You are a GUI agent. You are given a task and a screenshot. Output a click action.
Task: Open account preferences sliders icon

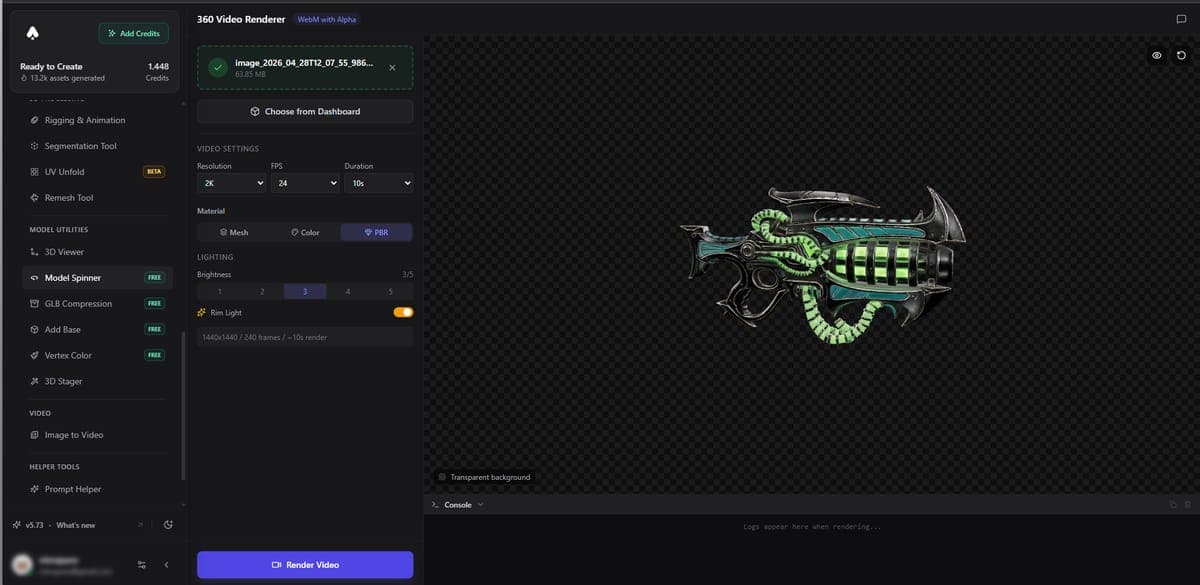141,565
